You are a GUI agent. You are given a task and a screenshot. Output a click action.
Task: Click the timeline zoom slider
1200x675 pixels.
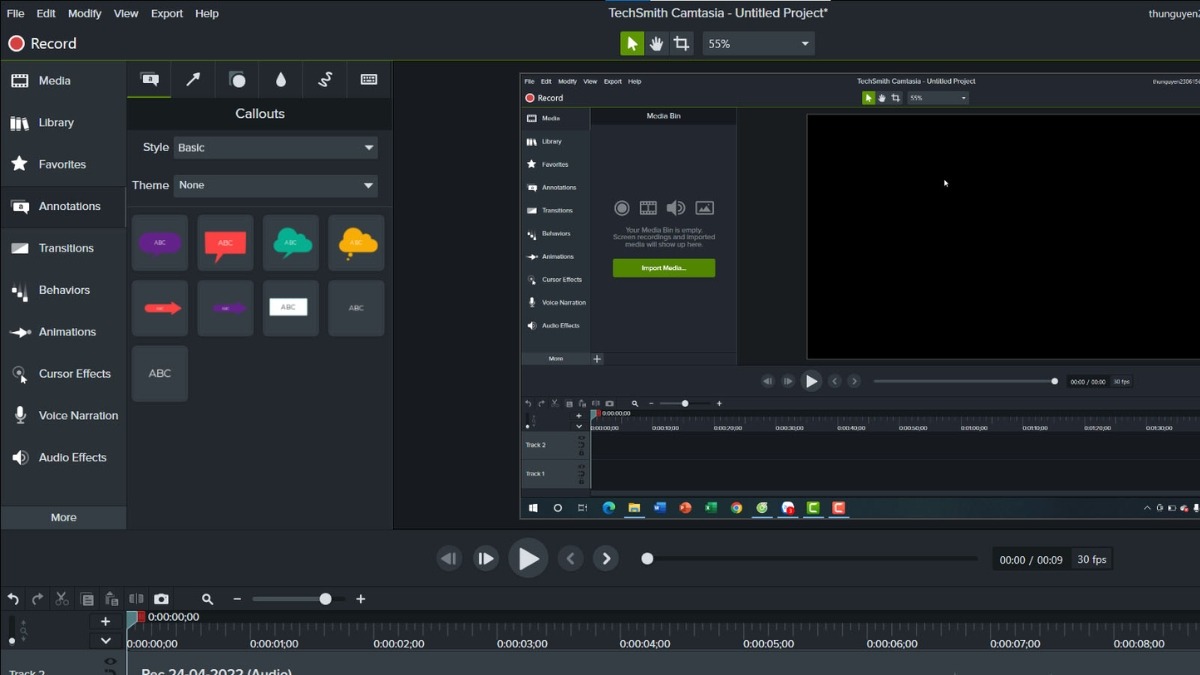298,599
